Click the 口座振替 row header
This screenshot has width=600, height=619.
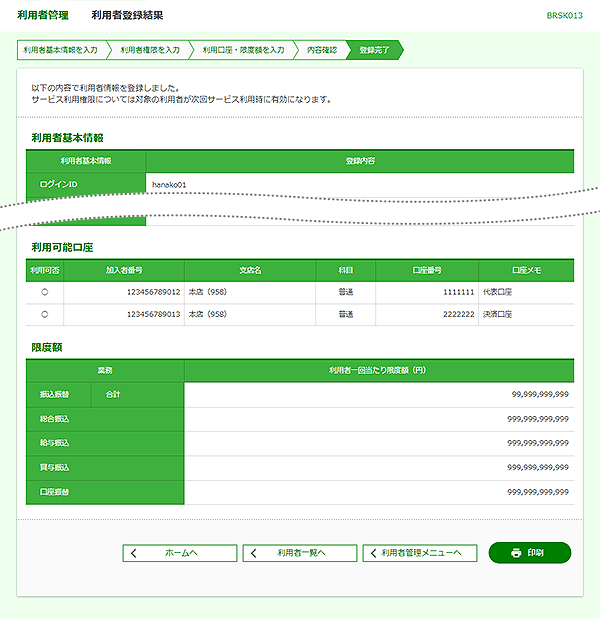coord(105,492)
